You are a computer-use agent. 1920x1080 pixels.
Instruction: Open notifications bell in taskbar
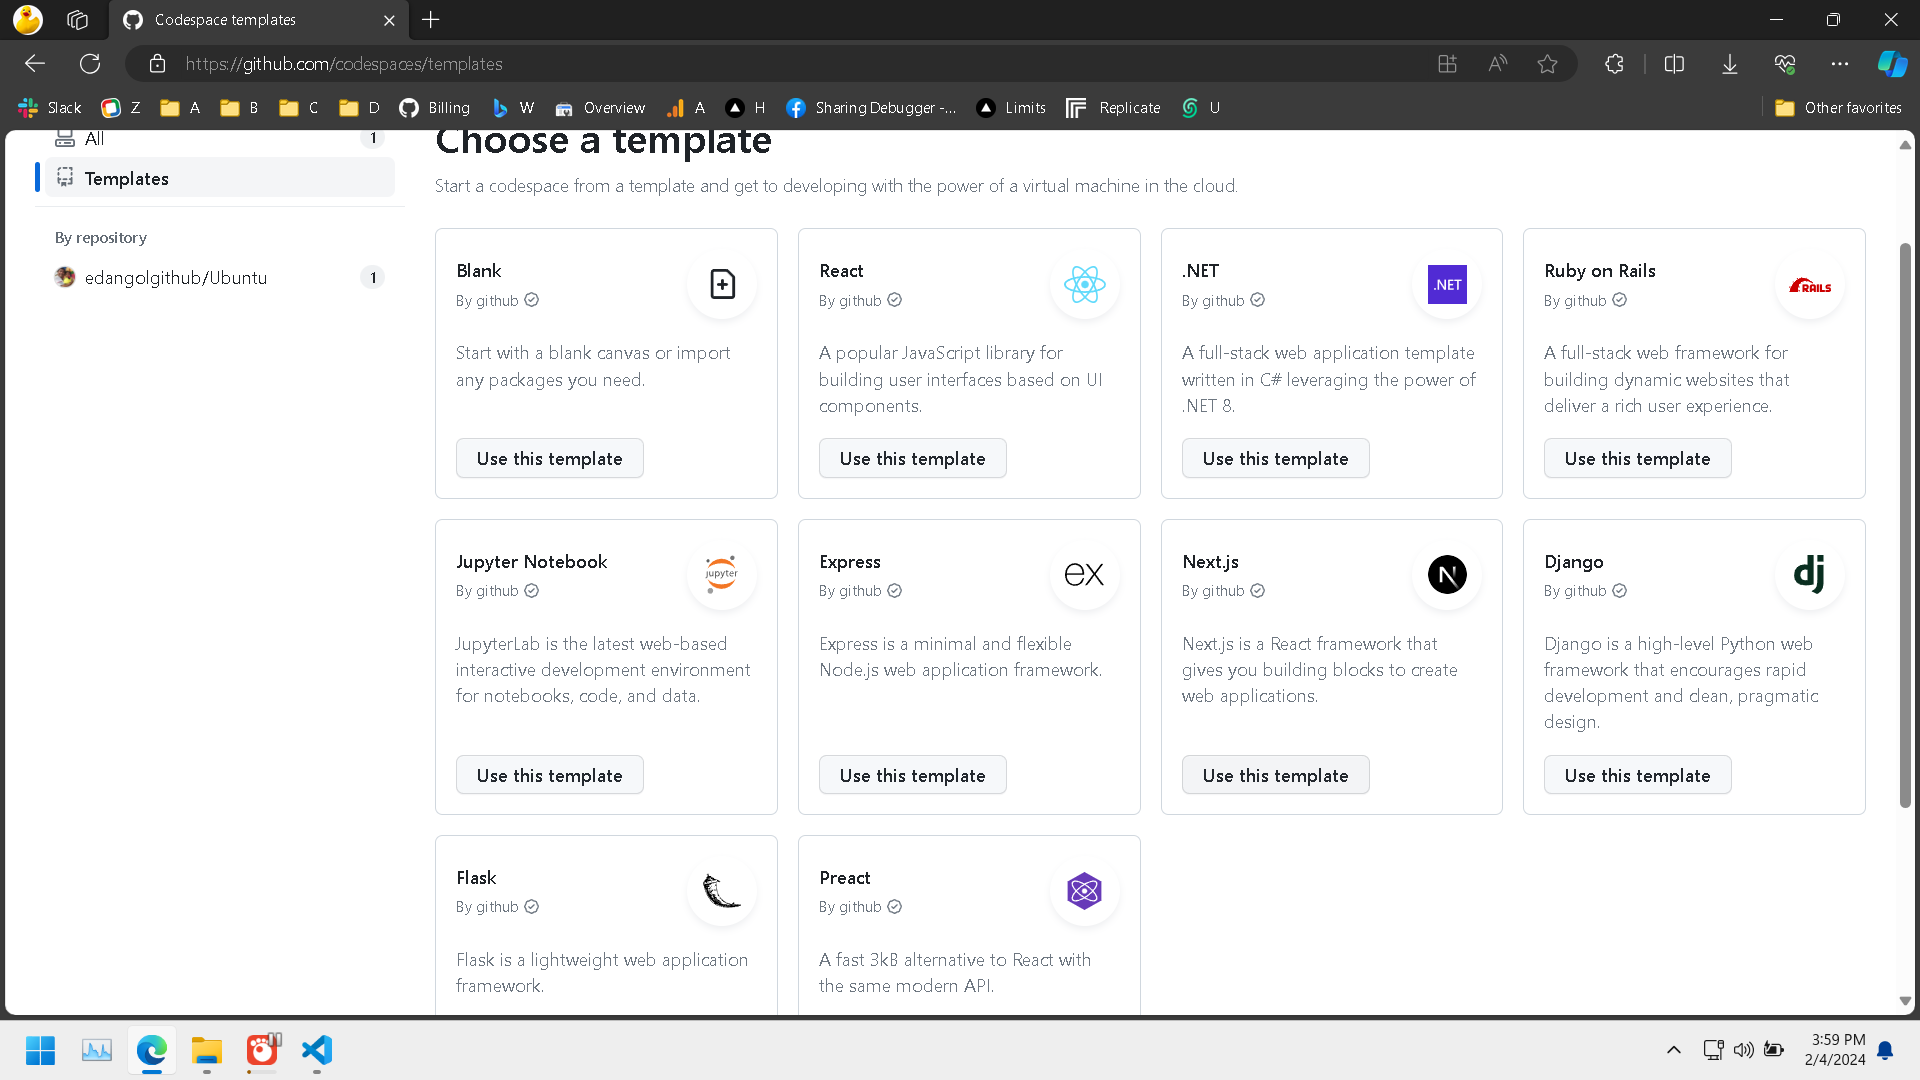point(1885,1050)
